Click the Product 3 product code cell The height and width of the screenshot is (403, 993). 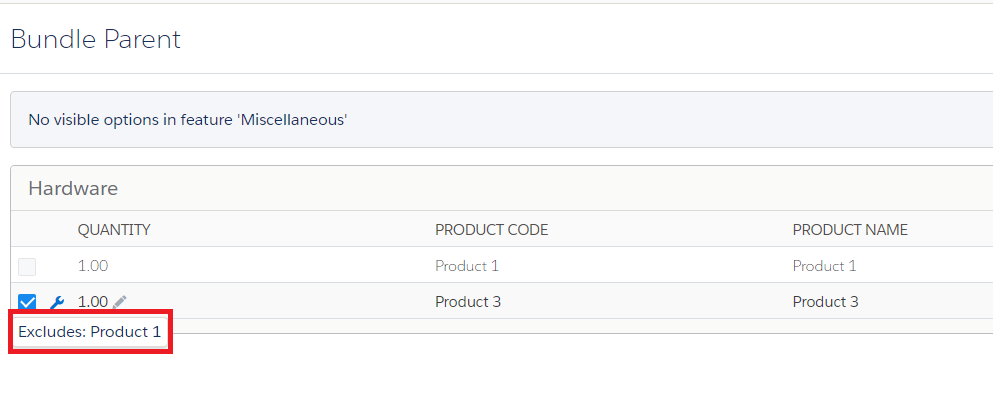tap(468, 302)
